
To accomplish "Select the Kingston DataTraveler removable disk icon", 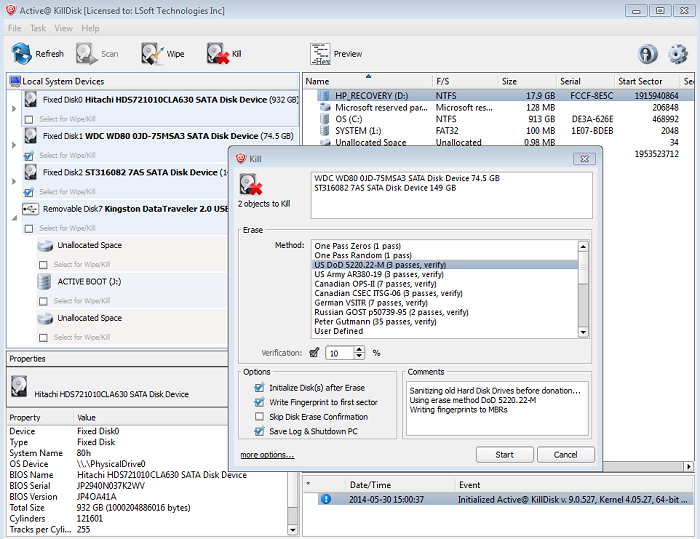I will pos(29,209).
